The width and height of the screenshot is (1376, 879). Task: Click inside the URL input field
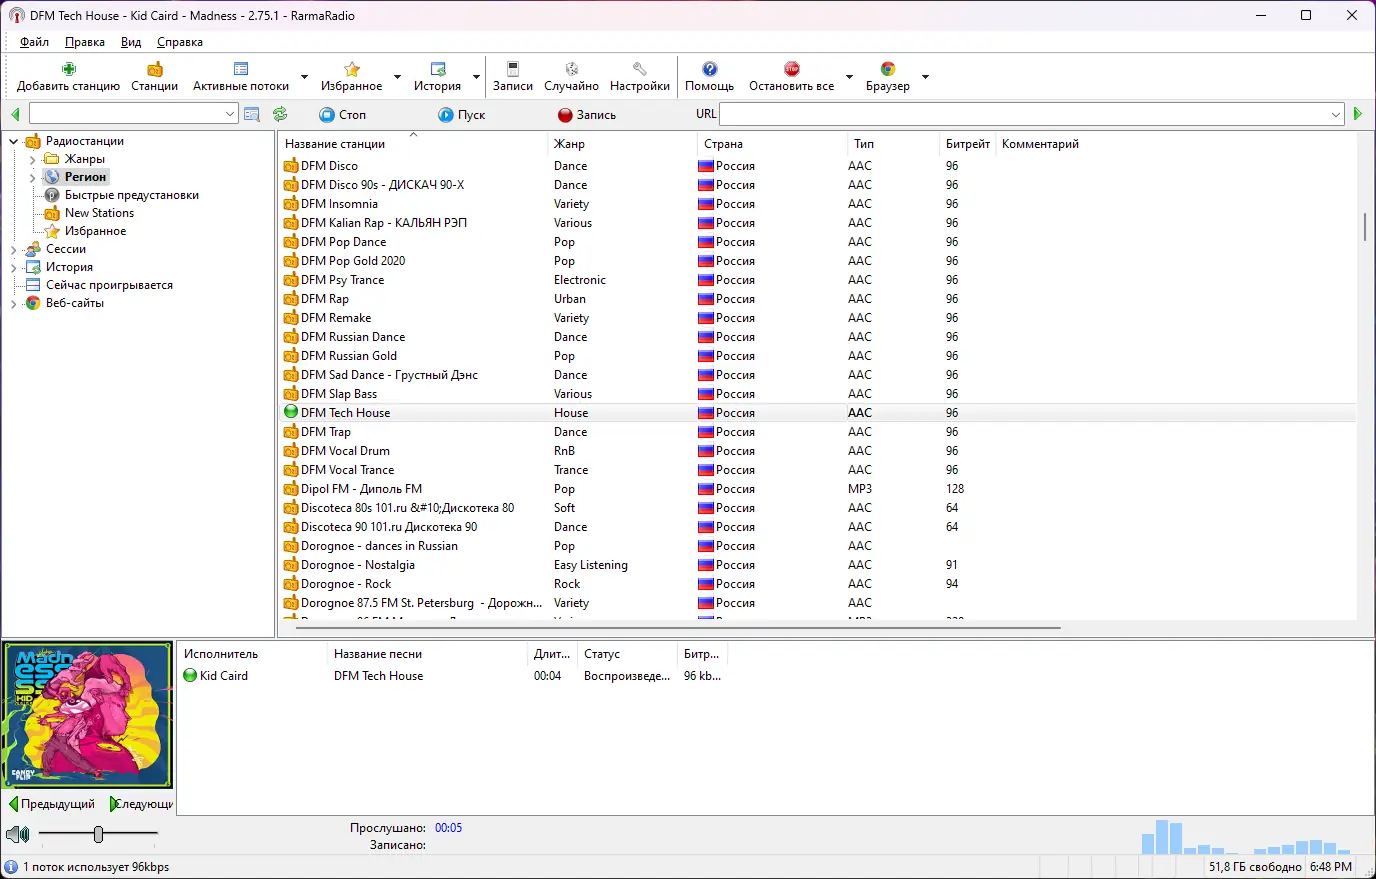[x=1024, y=114]
